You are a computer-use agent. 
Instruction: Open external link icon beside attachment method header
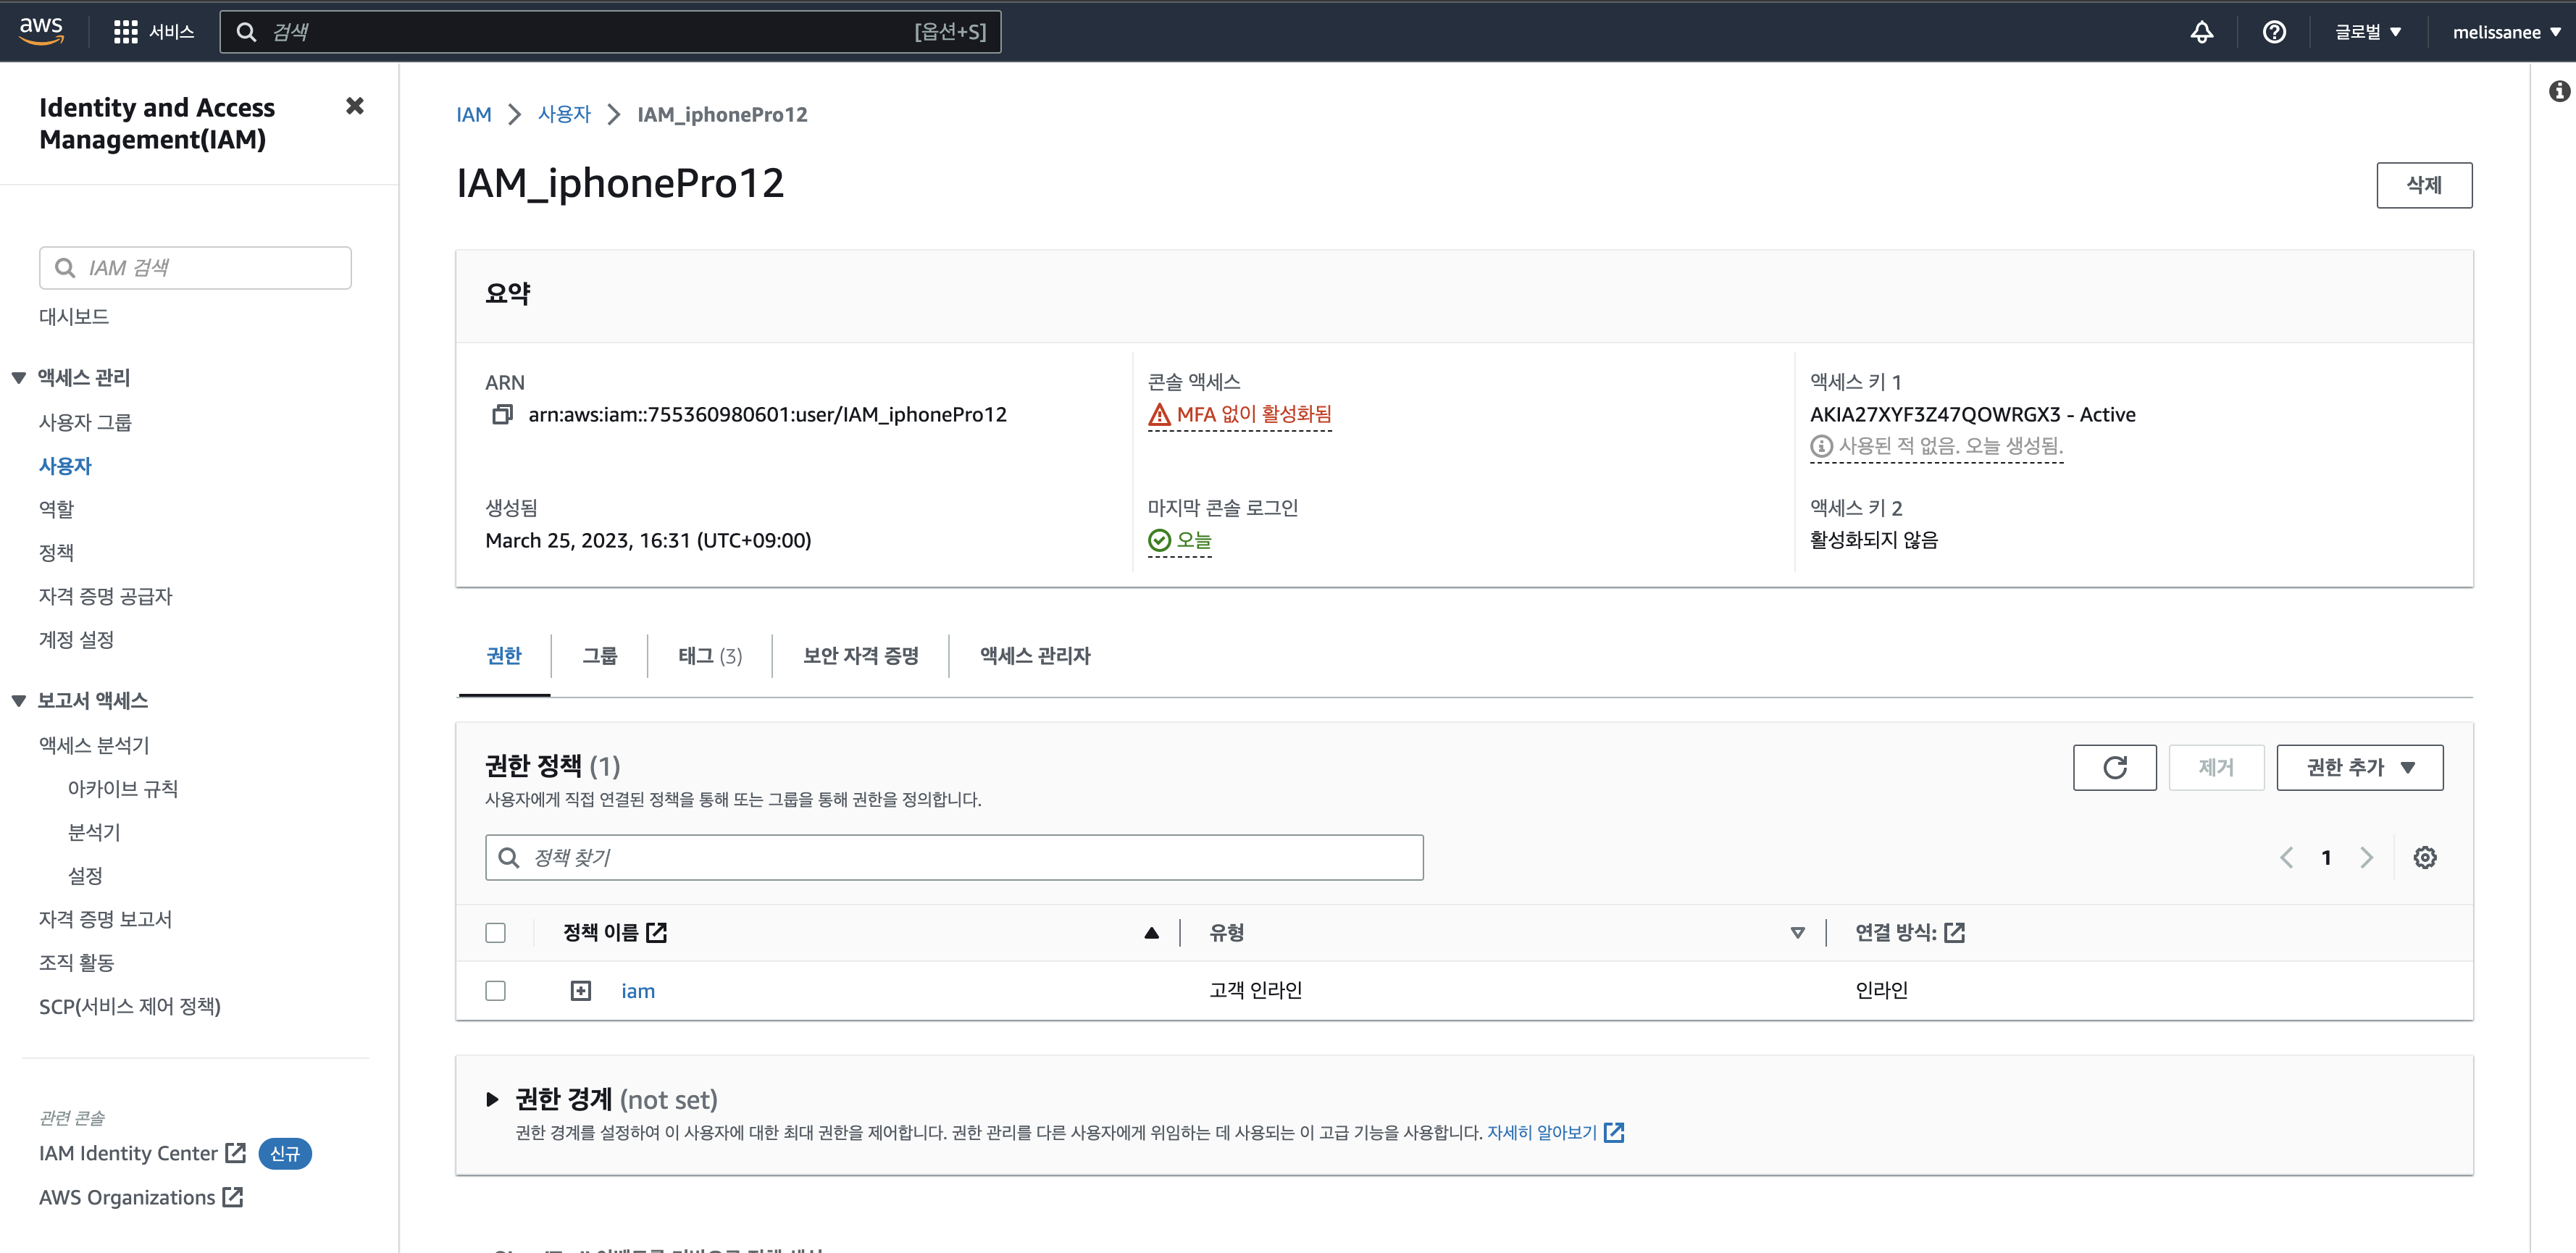(x=1954, y=932)
